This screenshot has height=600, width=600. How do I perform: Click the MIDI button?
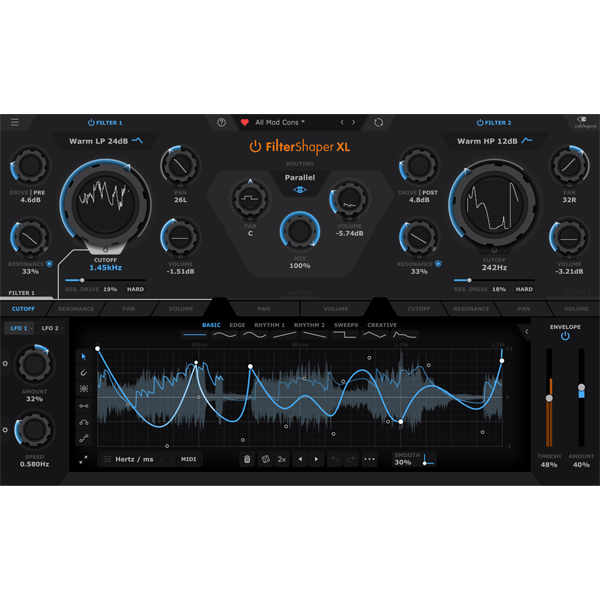click(188, 459)
